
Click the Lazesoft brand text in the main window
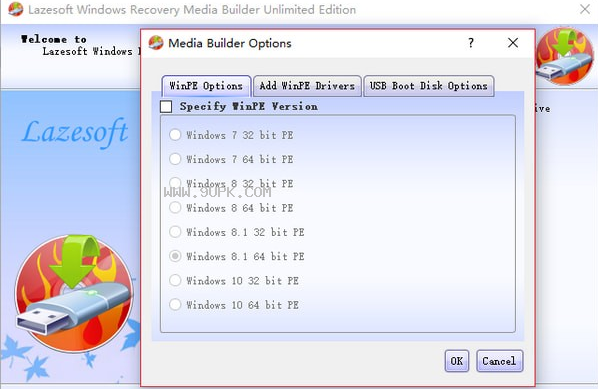pyautogui.click(x=75, y=132)
